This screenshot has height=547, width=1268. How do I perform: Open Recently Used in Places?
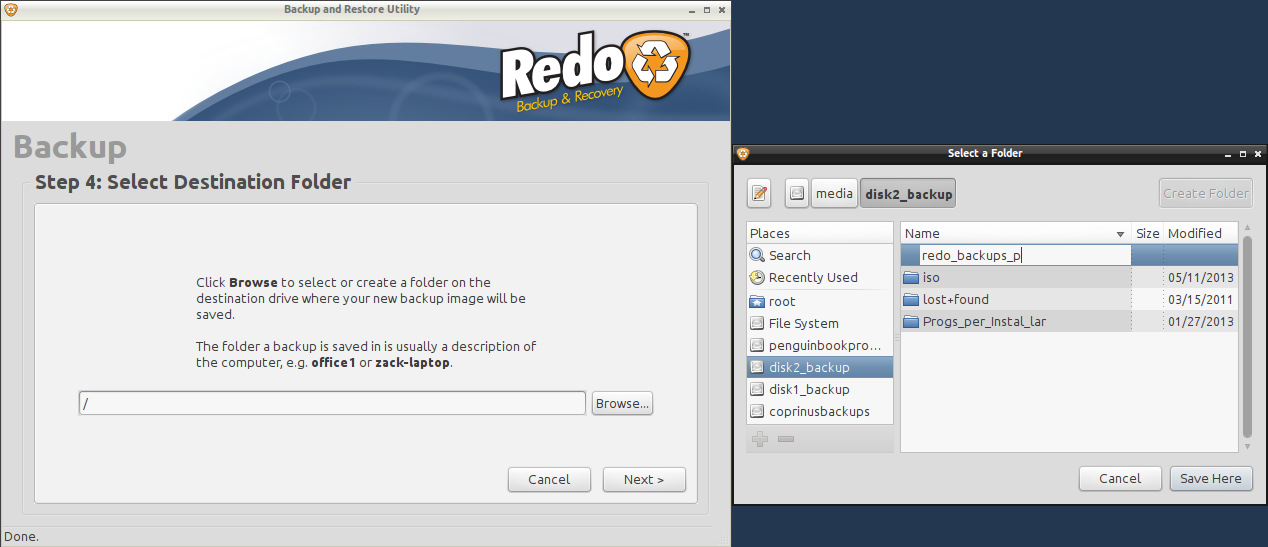(812, 277)
